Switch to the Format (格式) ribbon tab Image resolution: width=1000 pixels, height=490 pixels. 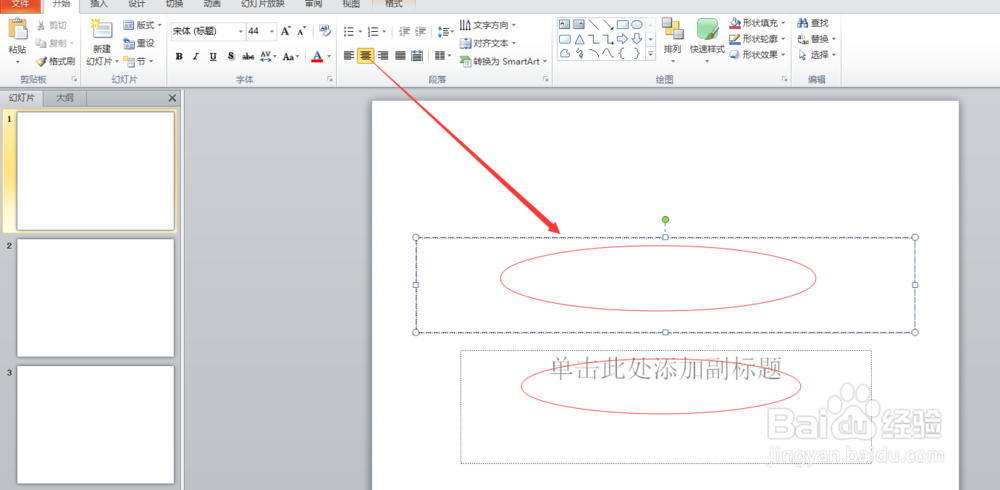[394, 4]
